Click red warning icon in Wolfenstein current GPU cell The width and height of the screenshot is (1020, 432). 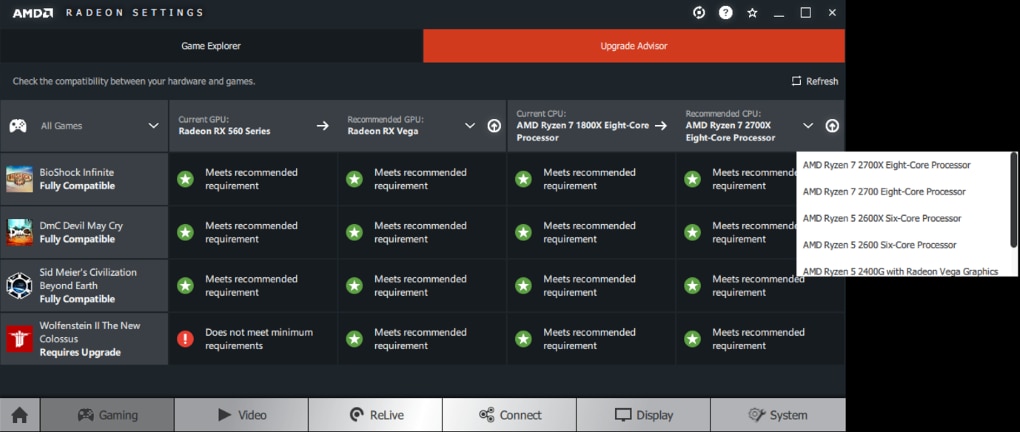185,339
